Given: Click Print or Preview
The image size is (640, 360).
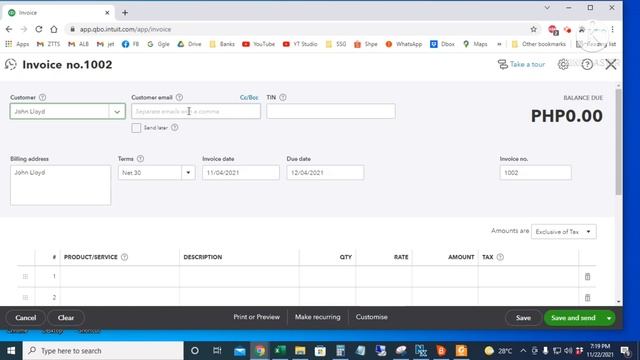Looking at the screenshot, I should click(x=256, y=317).
